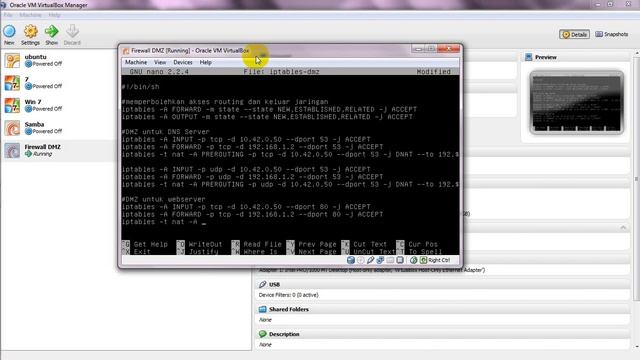
Task: Click the shared folders status bar icon
Action: click(390, 260)
